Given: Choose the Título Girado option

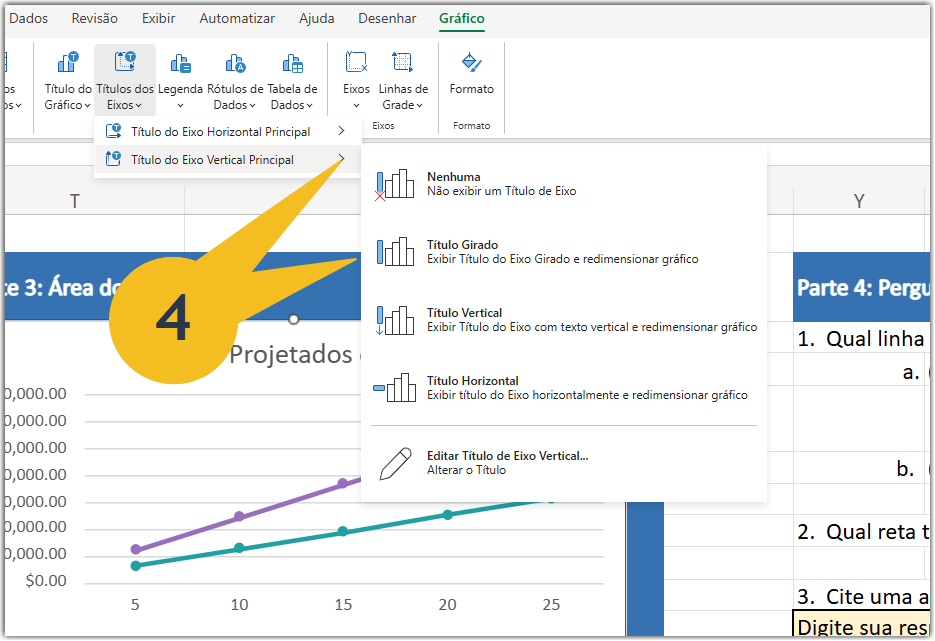Looking at the screenshot, I should (564, 252).
